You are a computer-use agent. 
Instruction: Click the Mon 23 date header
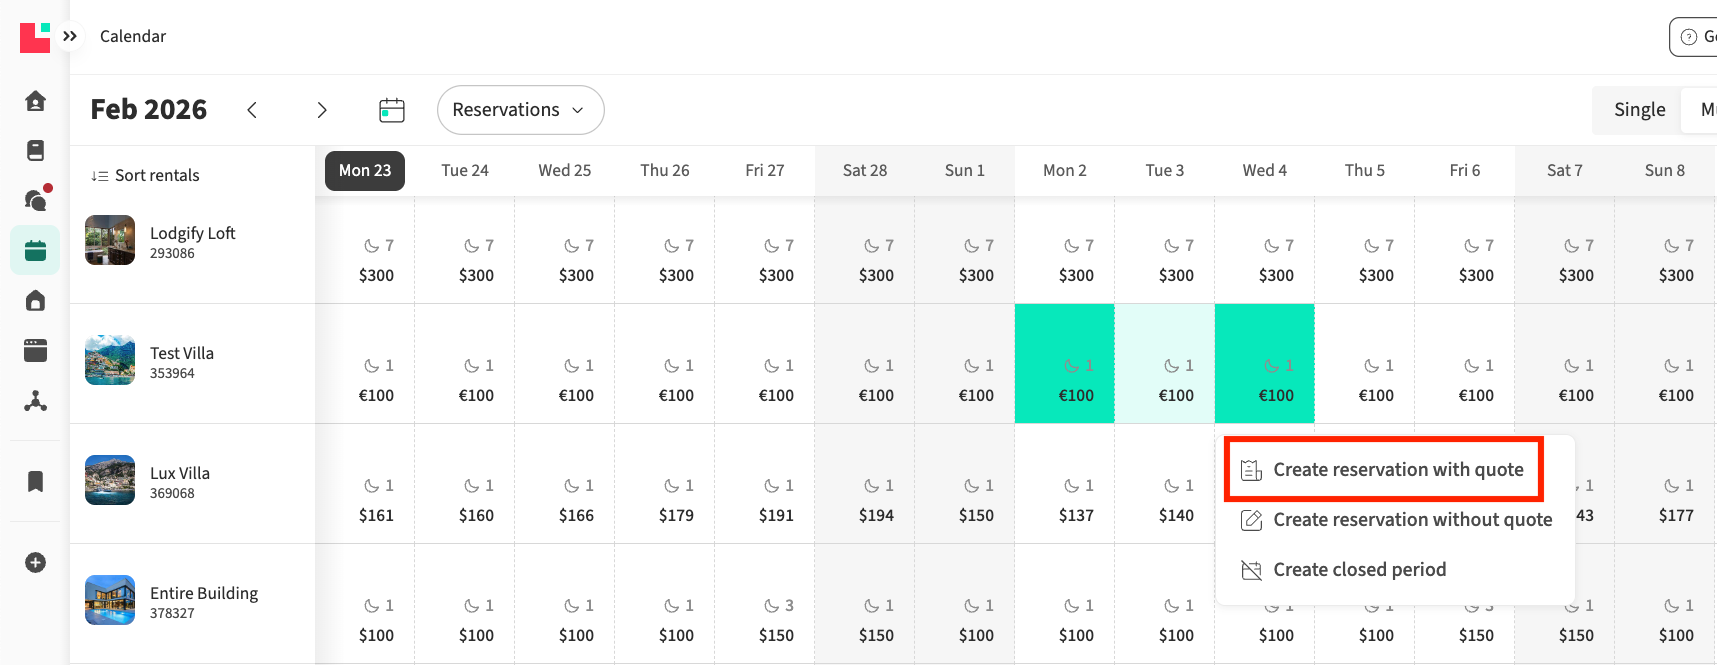[x=365, y=171]
